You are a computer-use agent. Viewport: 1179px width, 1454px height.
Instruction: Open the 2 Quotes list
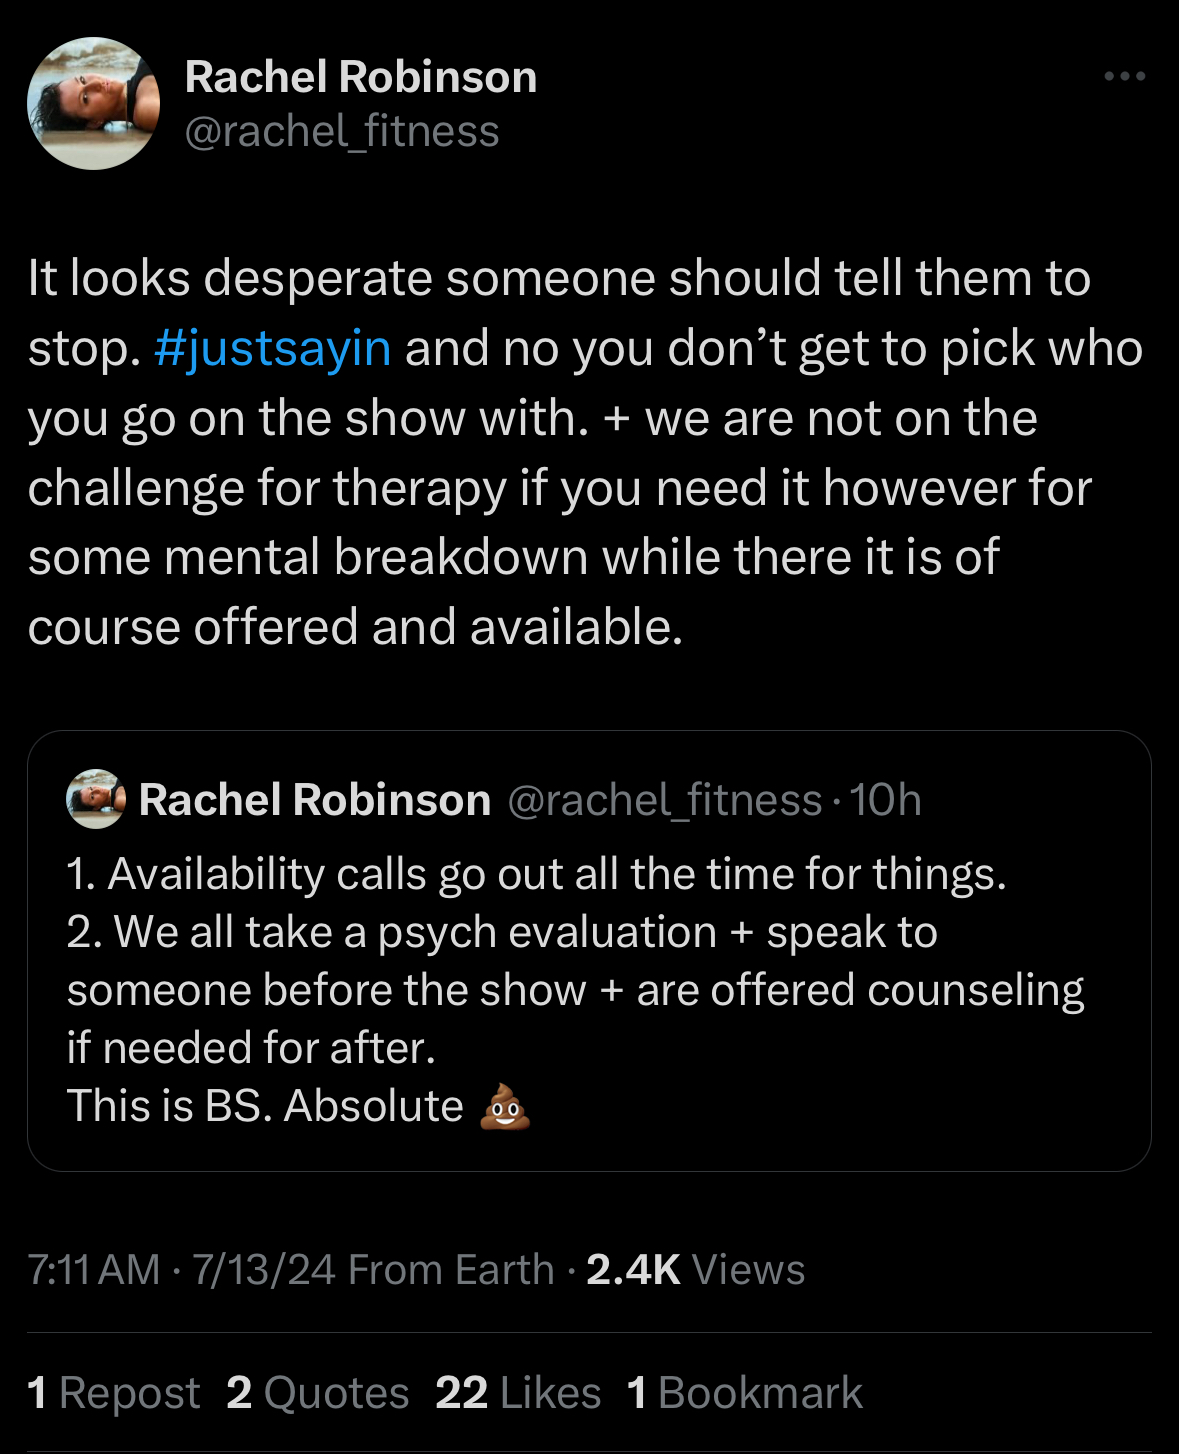[x=318, y=1393]
